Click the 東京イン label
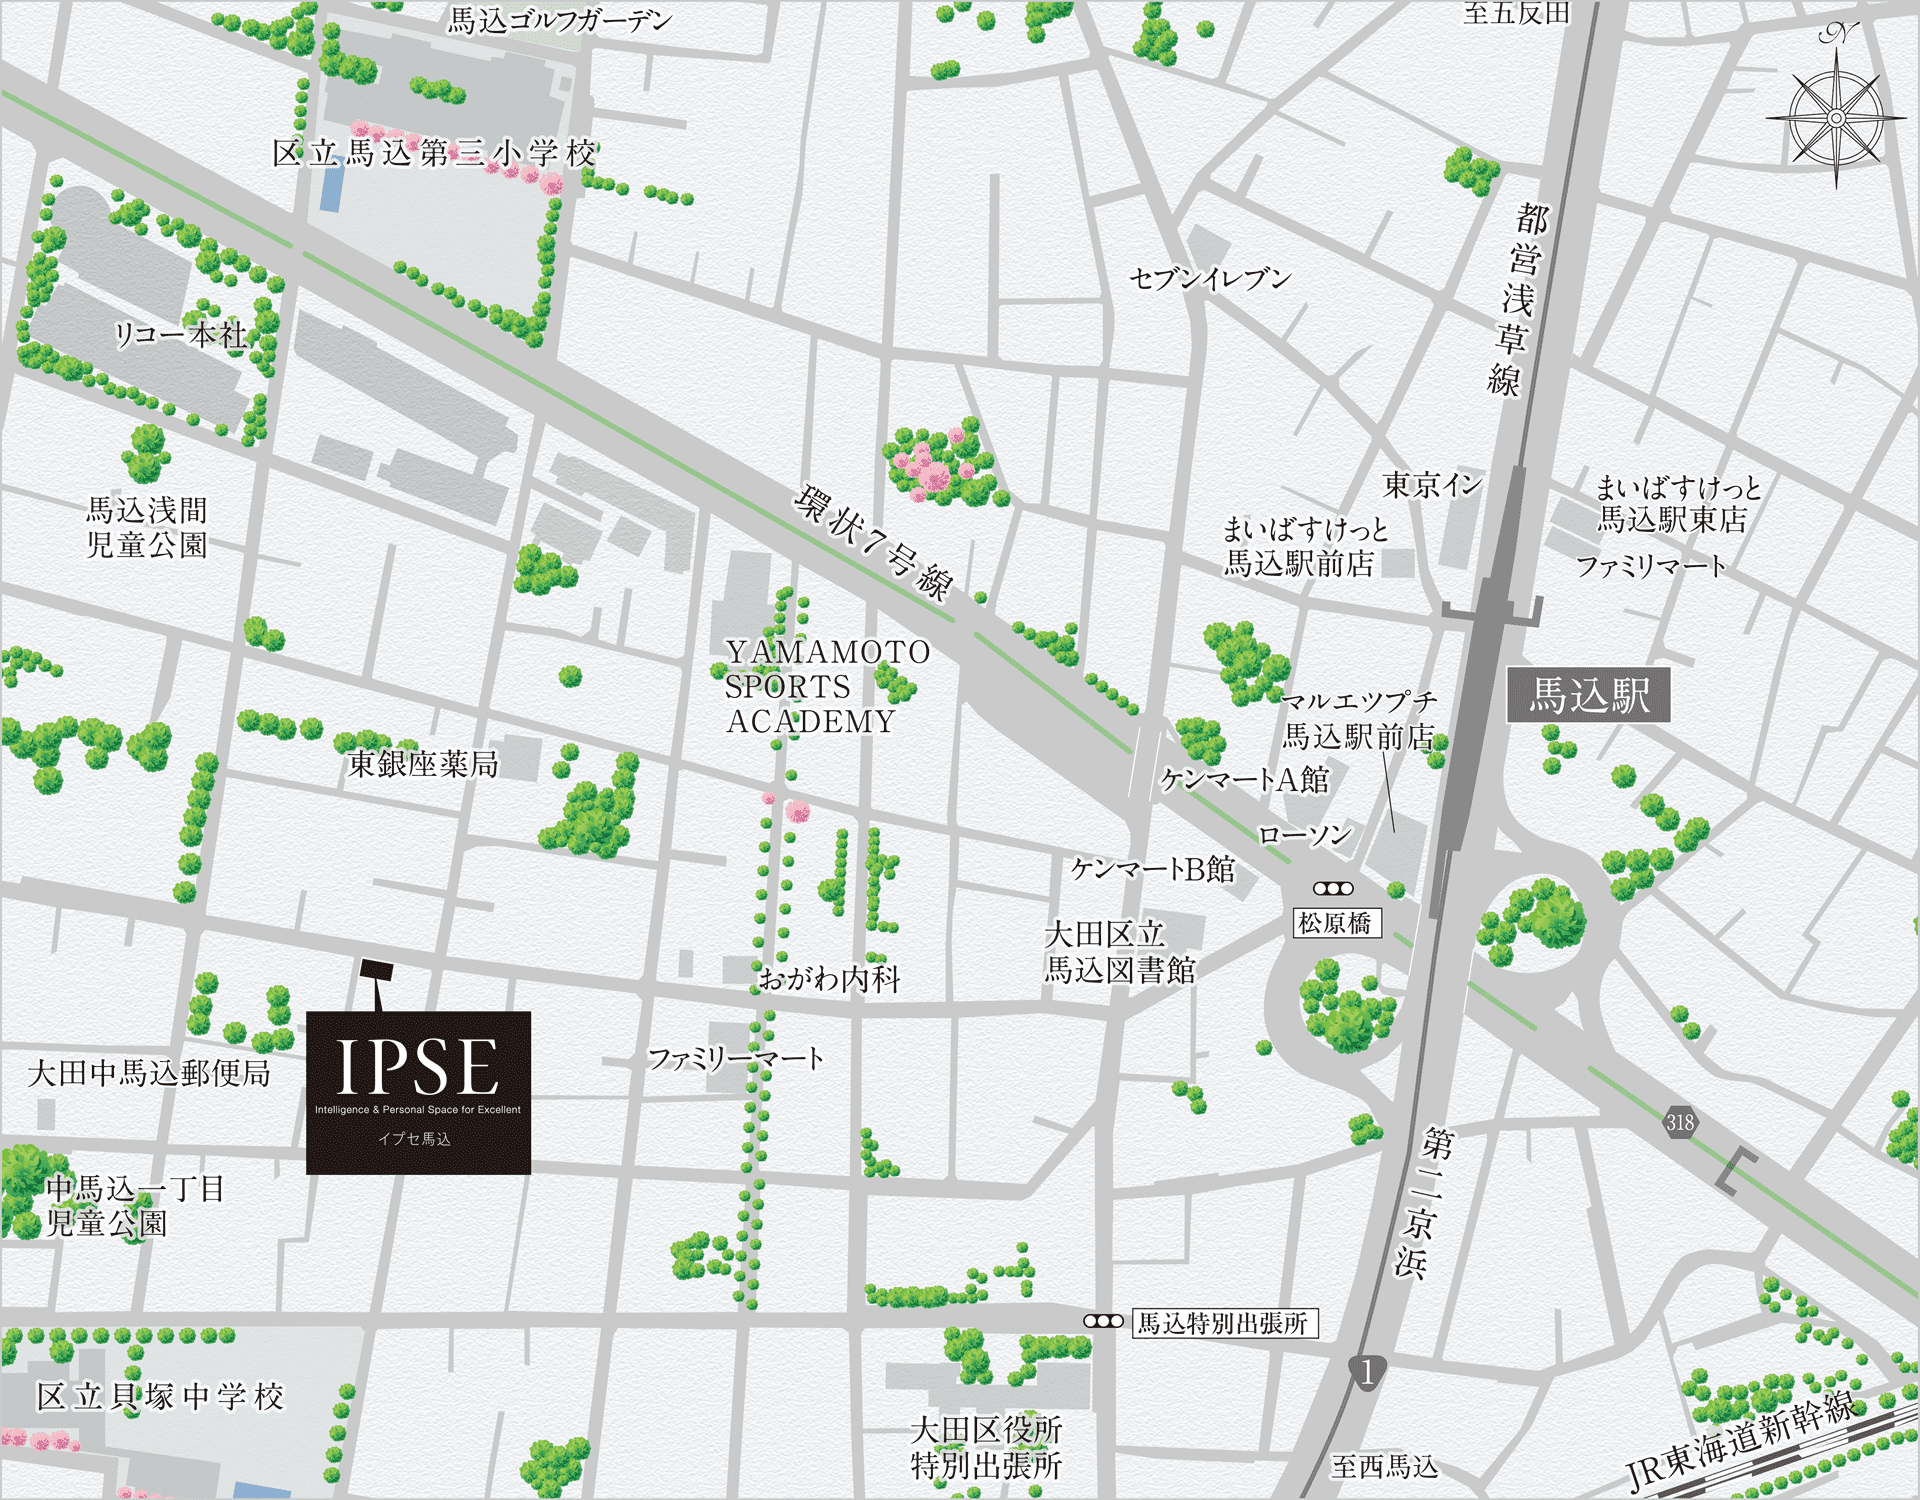The width and height of the screenshot is (1920, 1500). point(1433,485)
